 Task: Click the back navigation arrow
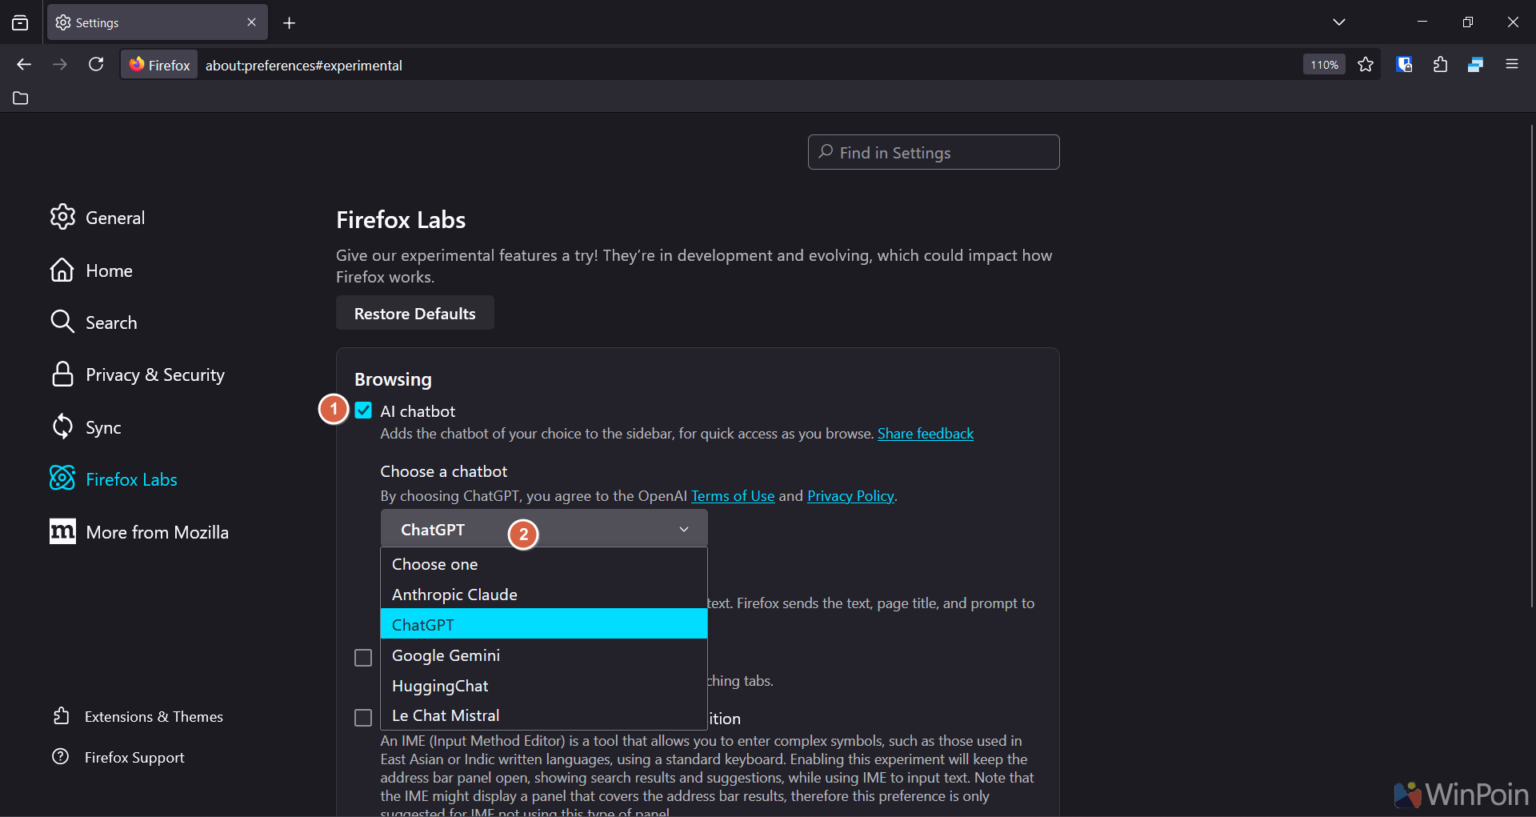click(24, 64)
